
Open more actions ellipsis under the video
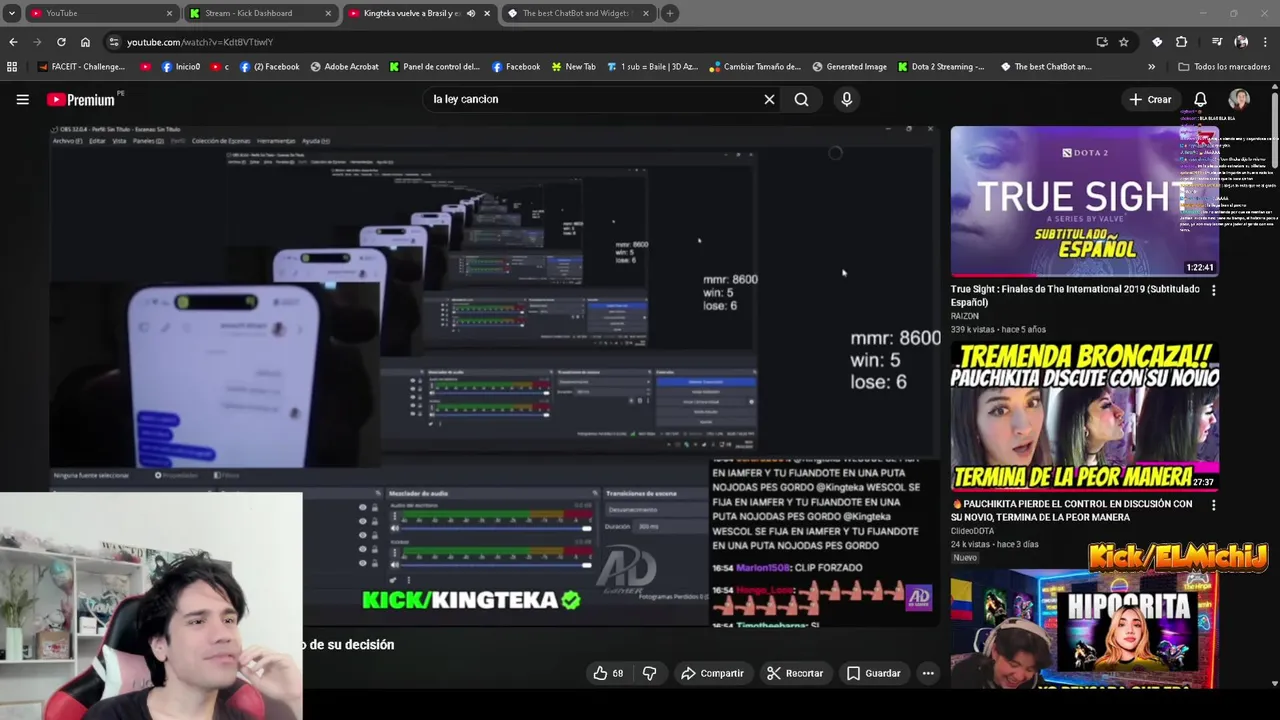click(928, 673)
